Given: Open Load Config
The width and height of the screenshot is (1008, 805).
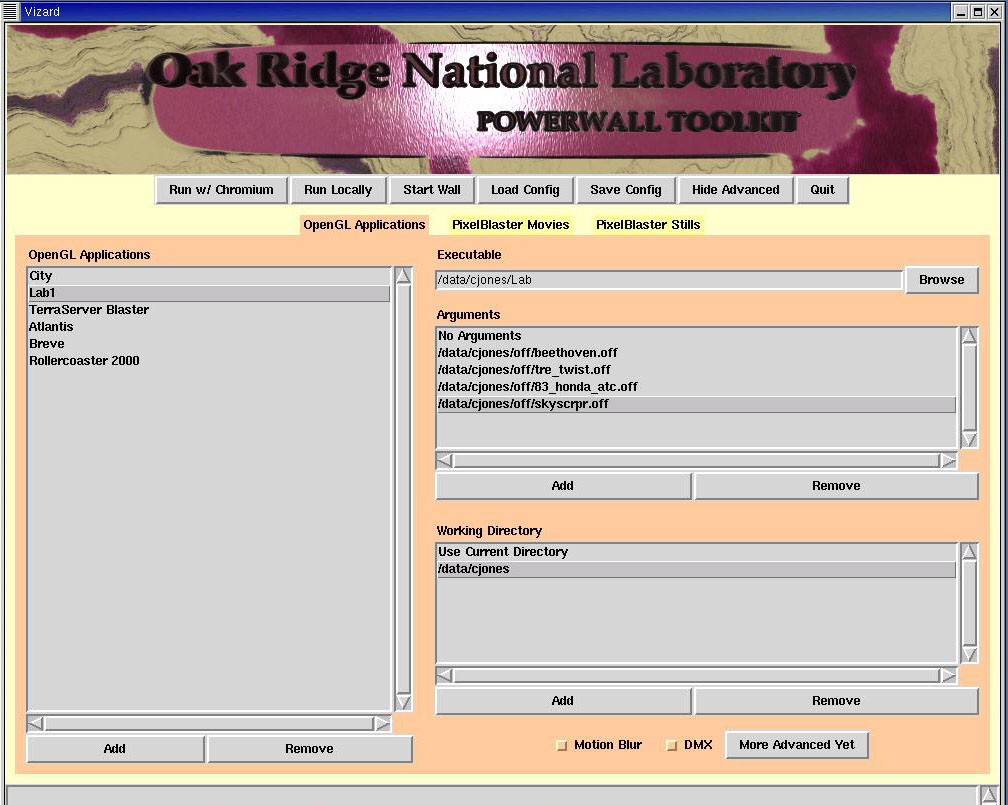Looking at the screenshot, I should (525, 190).
